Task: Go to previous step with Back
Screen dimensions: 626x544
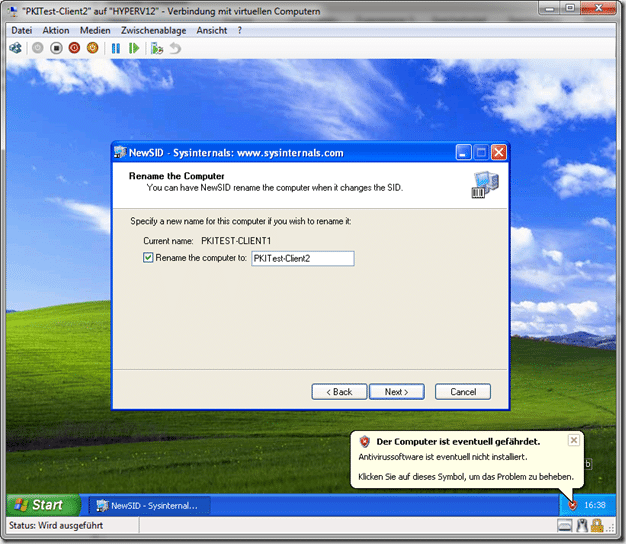Action: (x=339, y=392)
